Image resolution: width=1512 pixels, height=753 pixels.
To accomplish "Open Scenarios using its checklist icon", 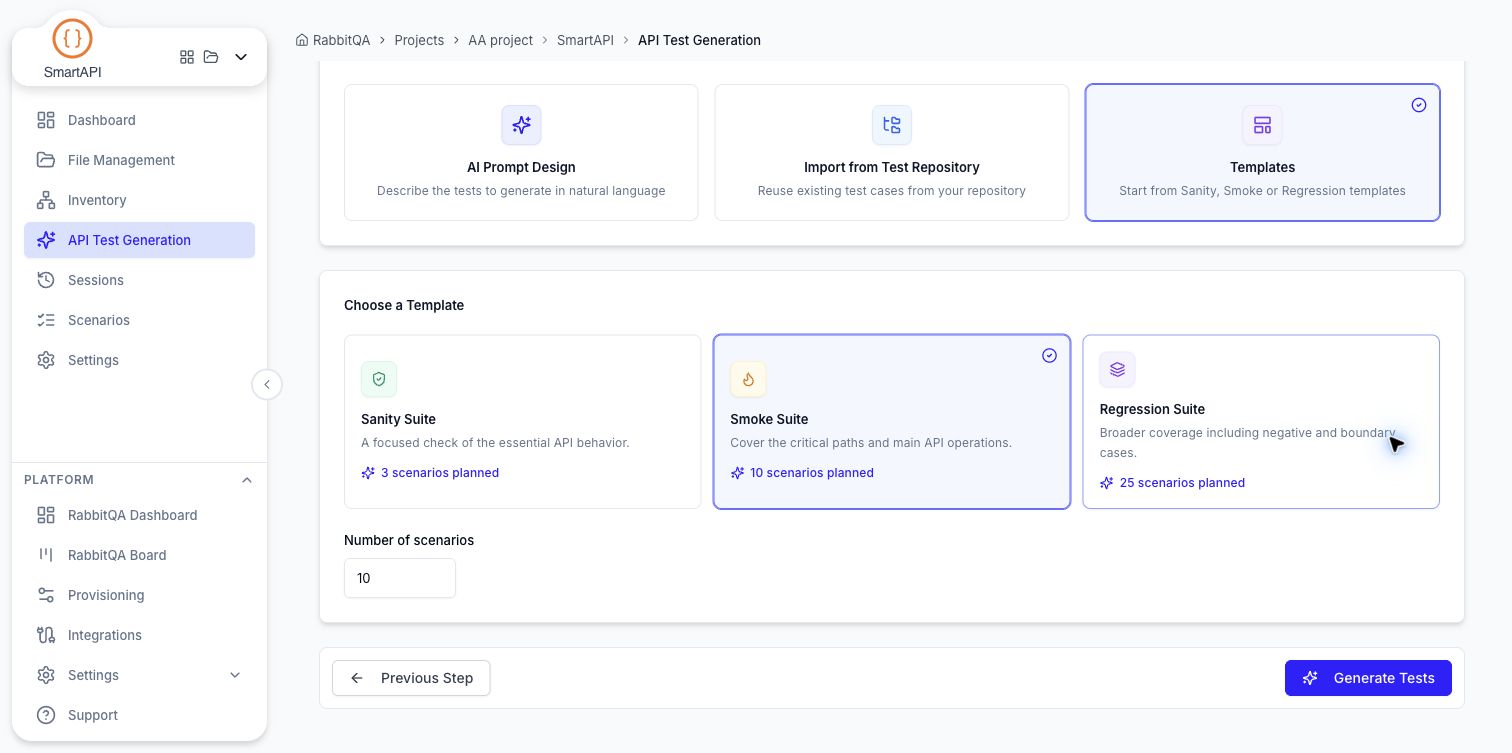I will (46, 320).
